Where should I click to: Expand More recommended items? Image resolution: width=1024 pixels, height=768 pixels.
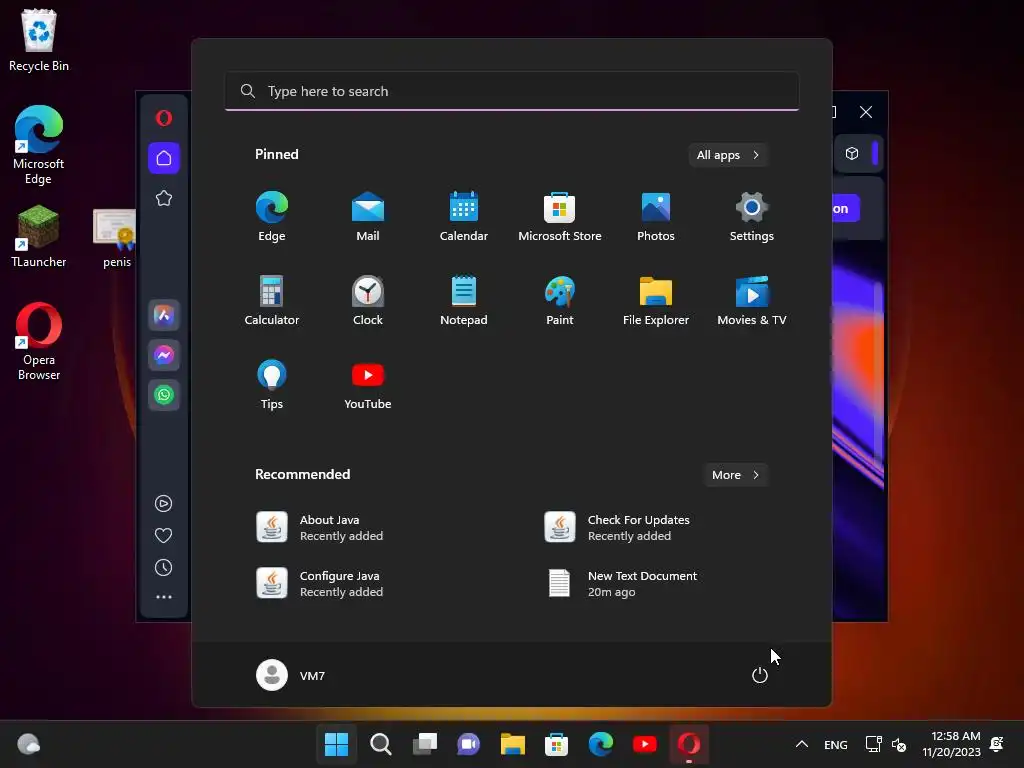(x=735, y=475)
